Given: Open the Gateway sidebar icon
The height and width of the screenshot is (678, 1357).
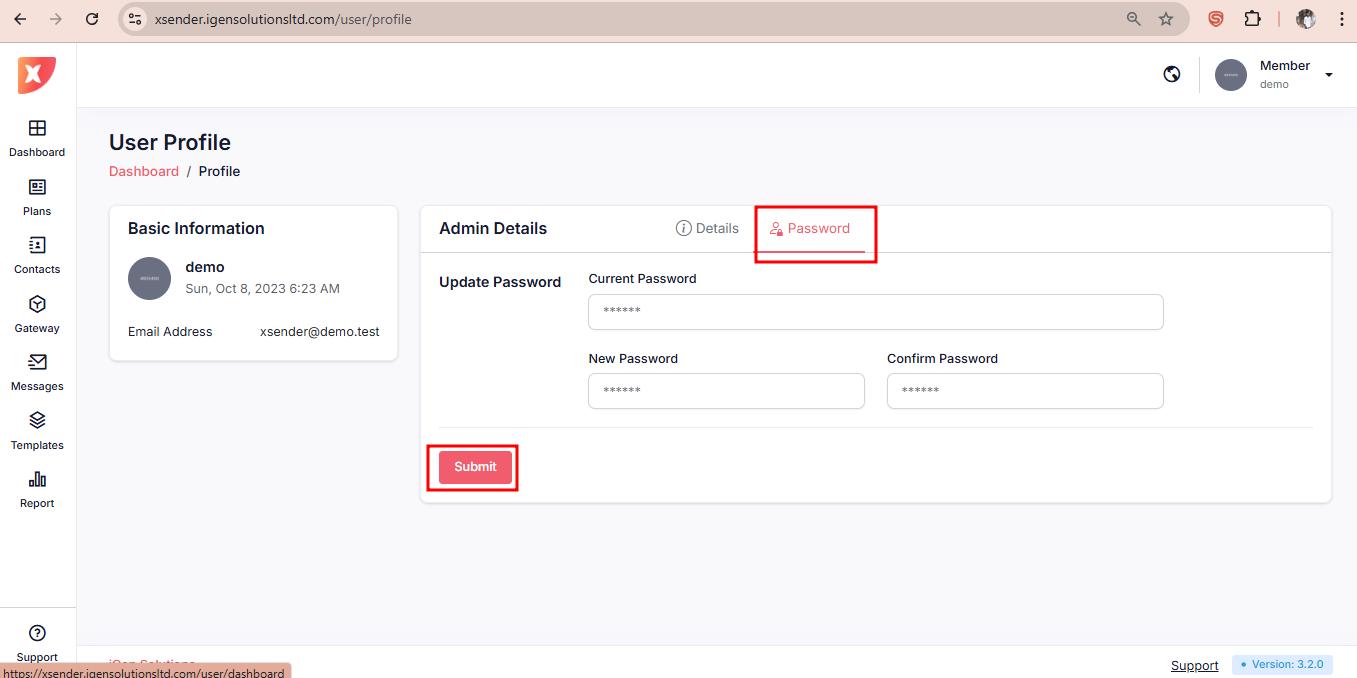Looking at the screenshot, I should [x=37, y=305].
